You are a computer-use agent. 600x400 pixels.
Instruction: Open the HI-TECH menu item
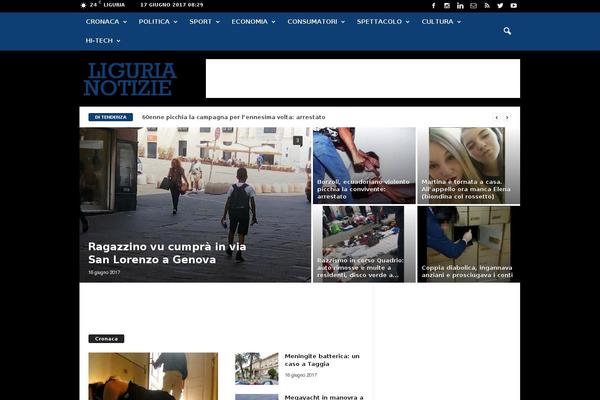pos(99,41)
